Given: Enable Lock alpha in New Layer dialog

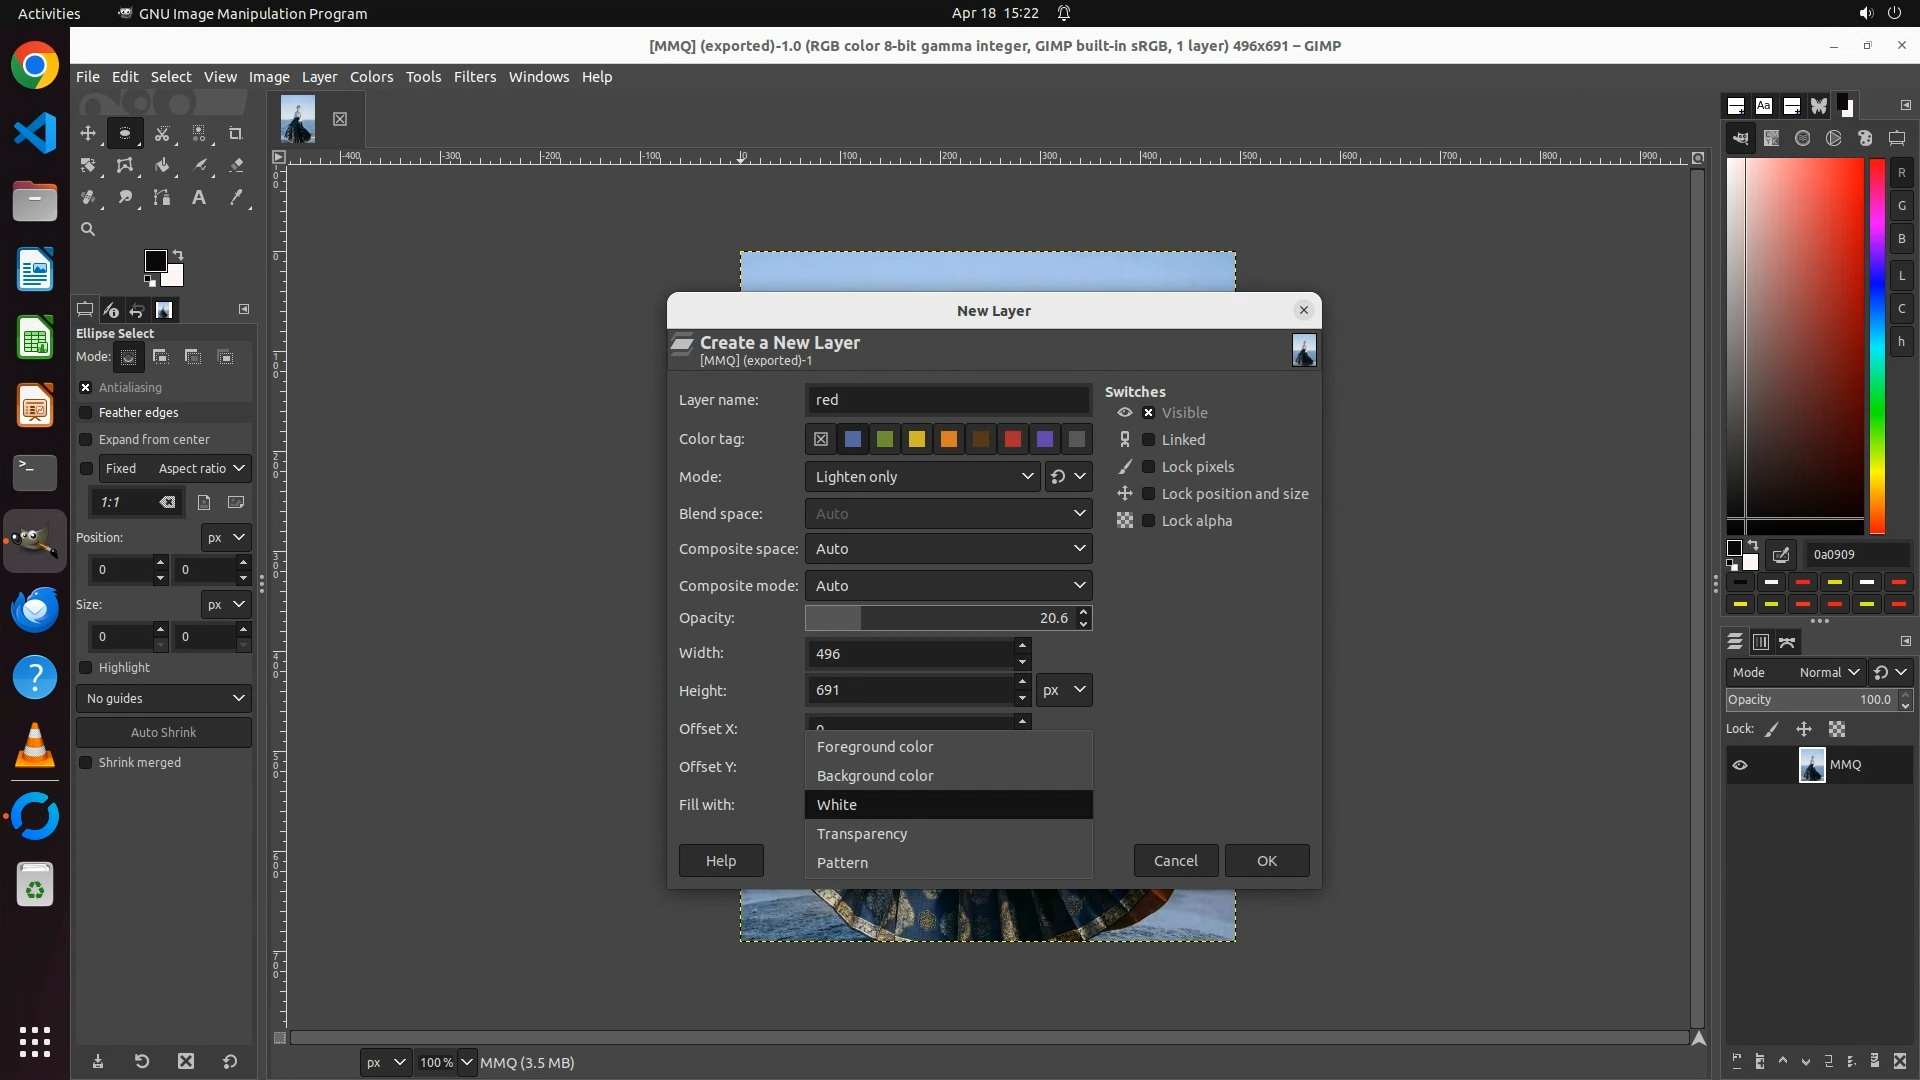Looking at the screenshot, I should pyautogui.click(x=1149, y=521).
